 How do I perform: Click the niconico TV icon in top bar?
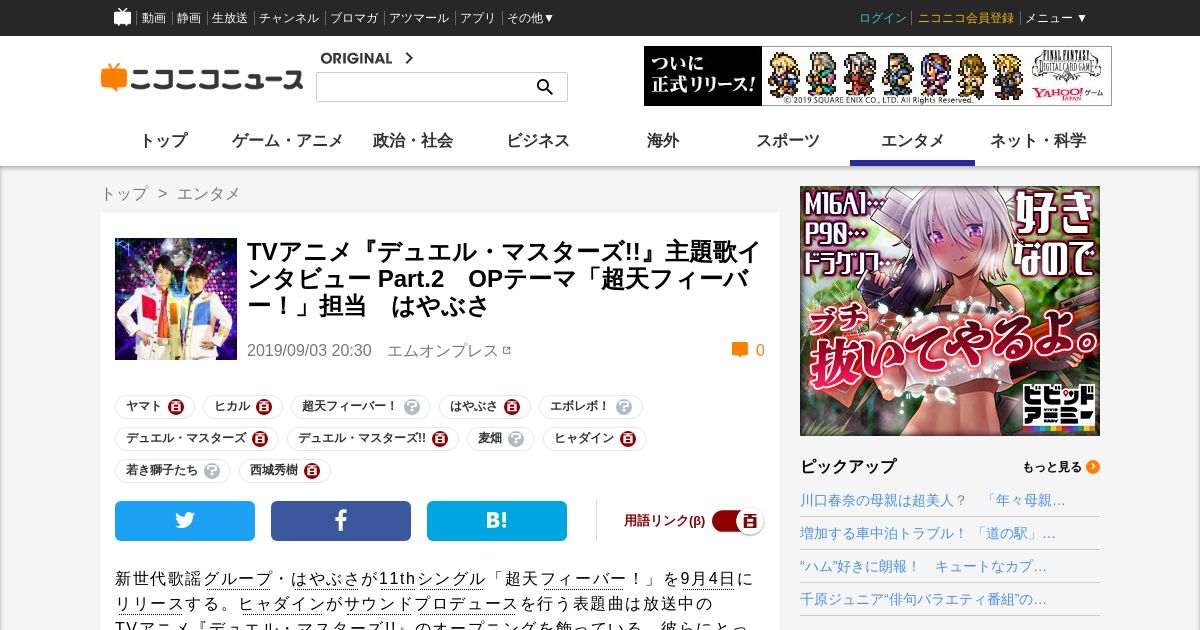(123, 17)
